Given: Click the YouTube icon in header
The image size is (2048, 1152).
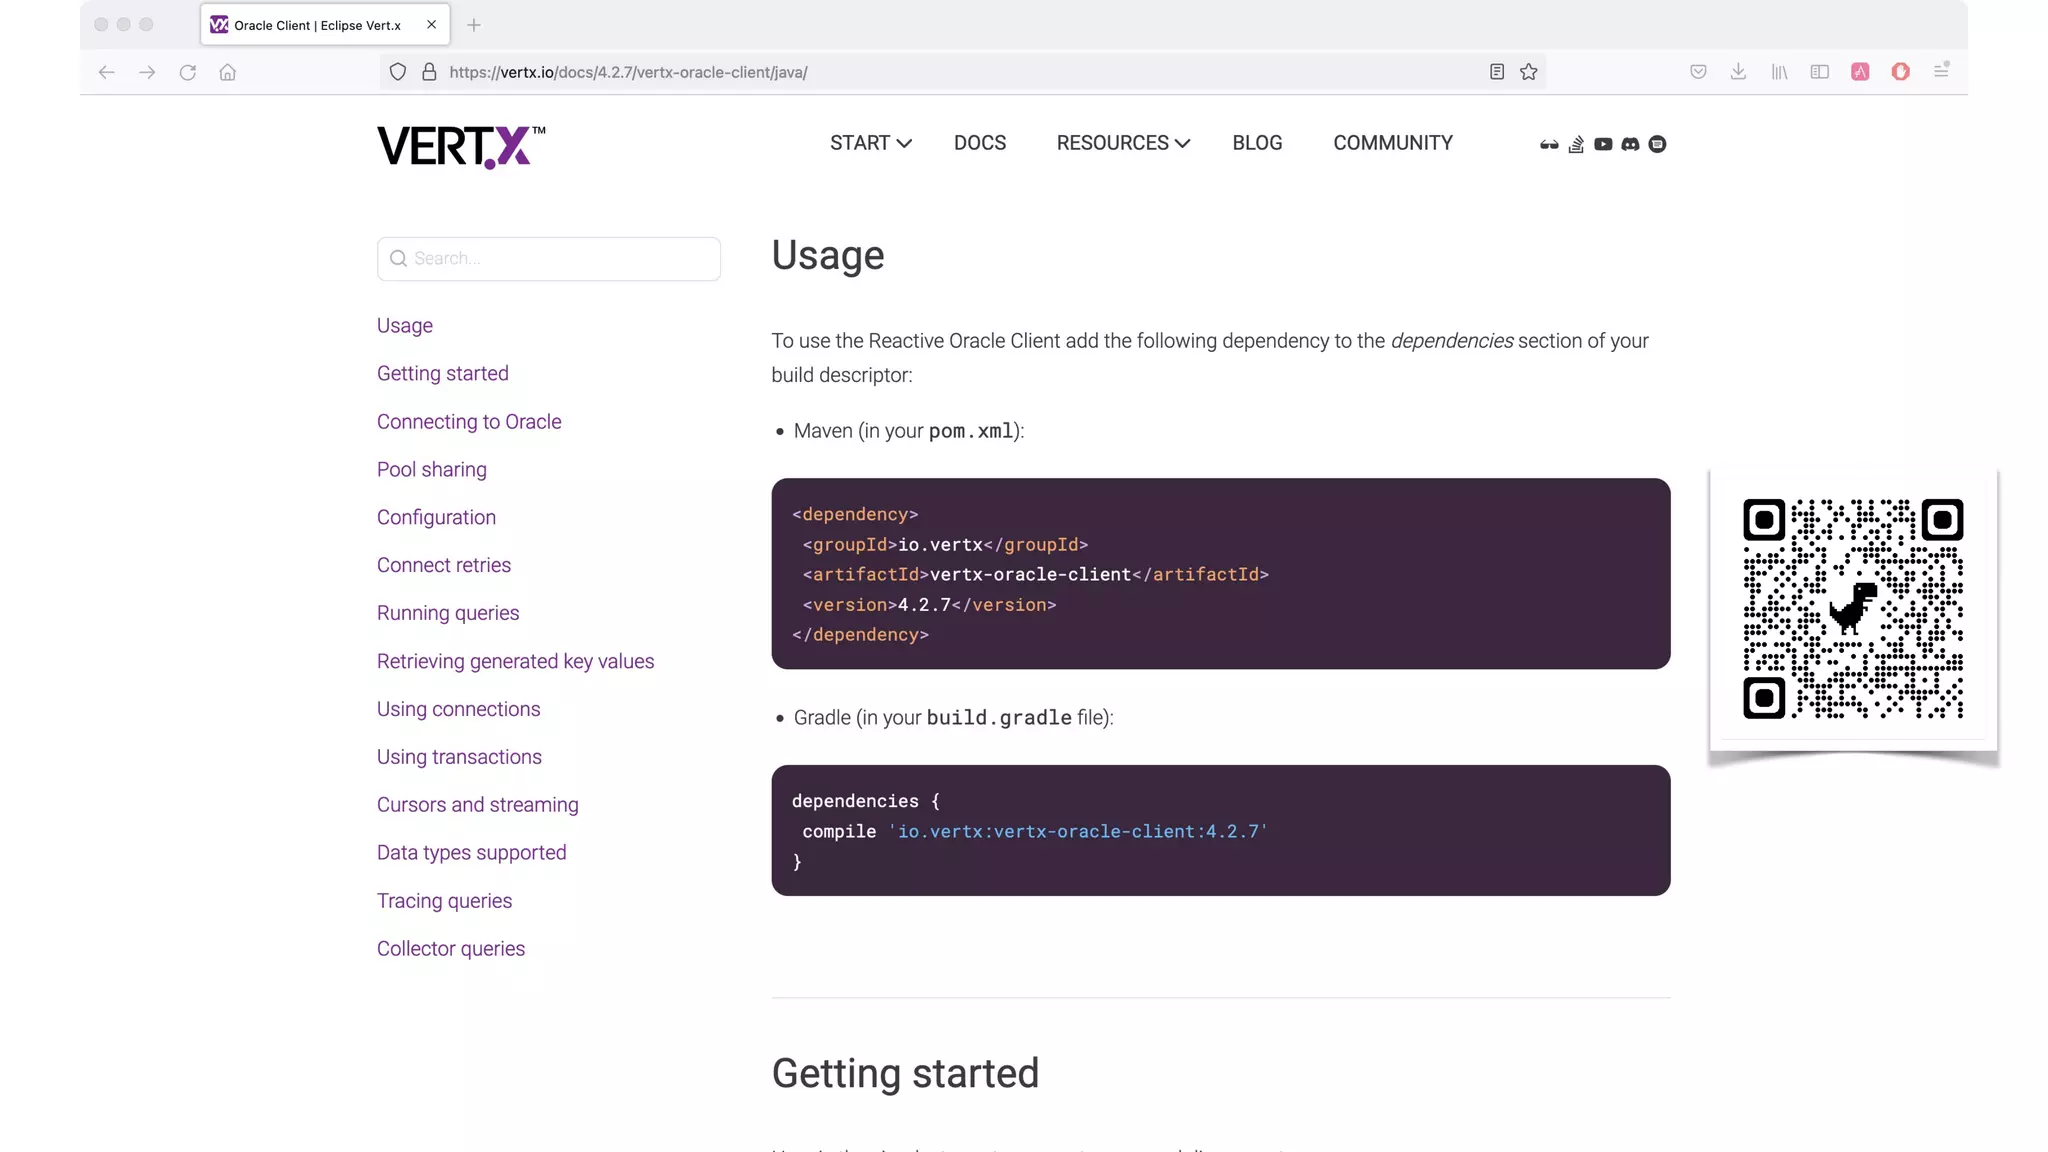Looking at the screenshot, I should 1603,144.
